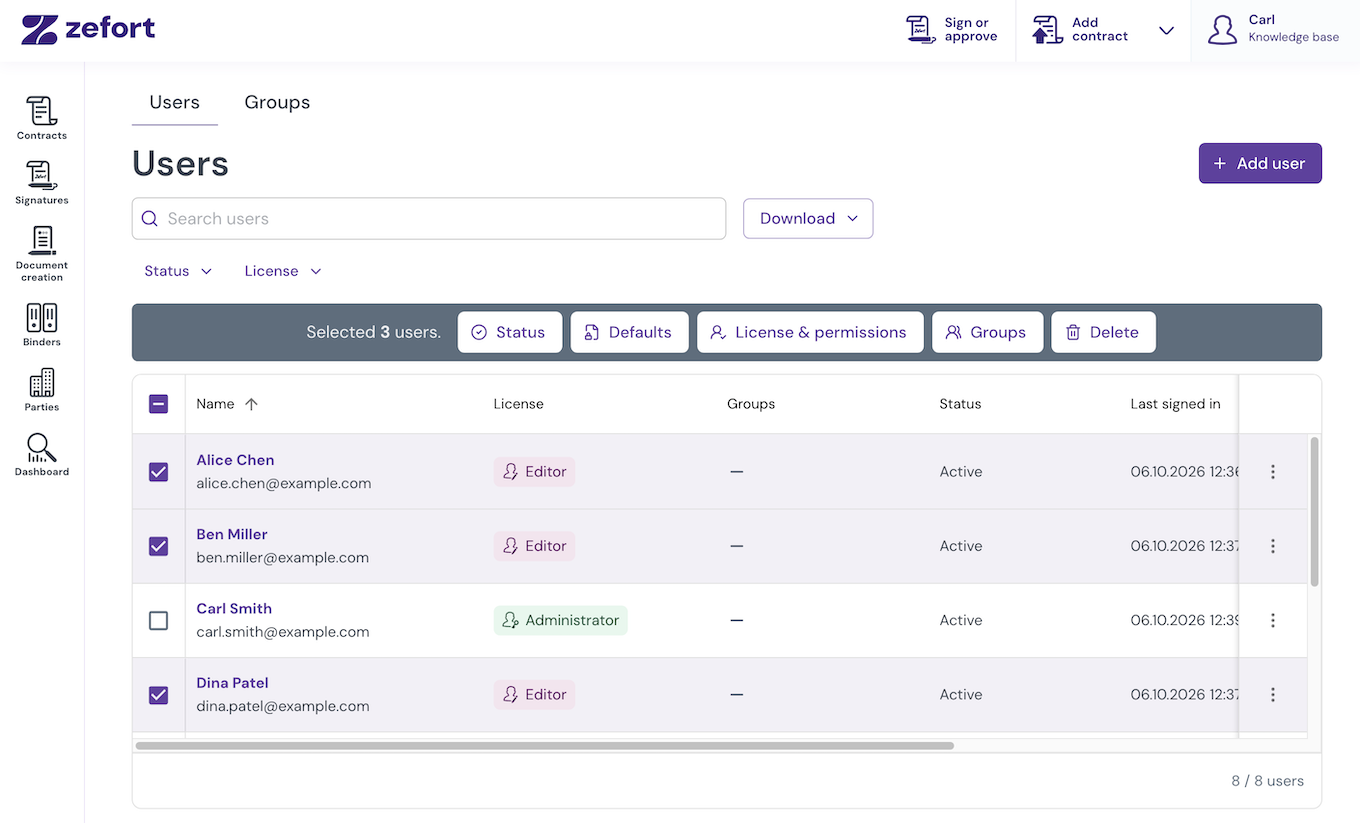Click Sign or approve

point(951,30)
